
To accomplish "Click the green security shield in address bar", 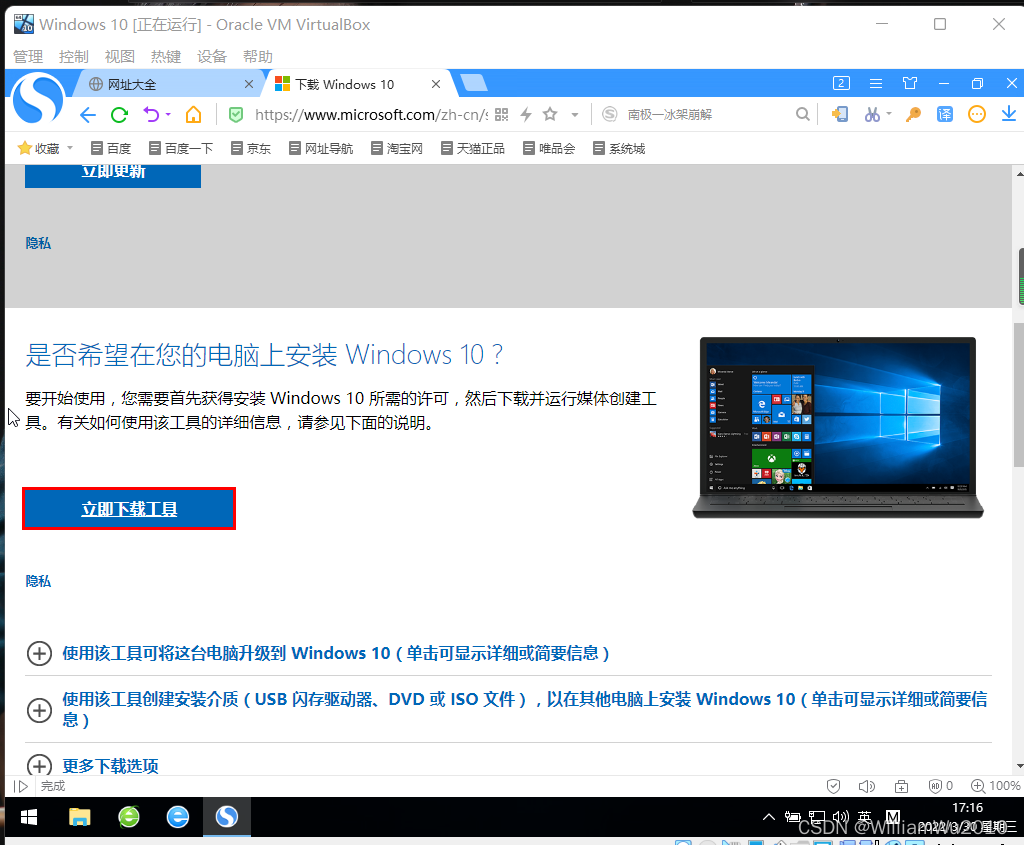I will coord(236,115).
